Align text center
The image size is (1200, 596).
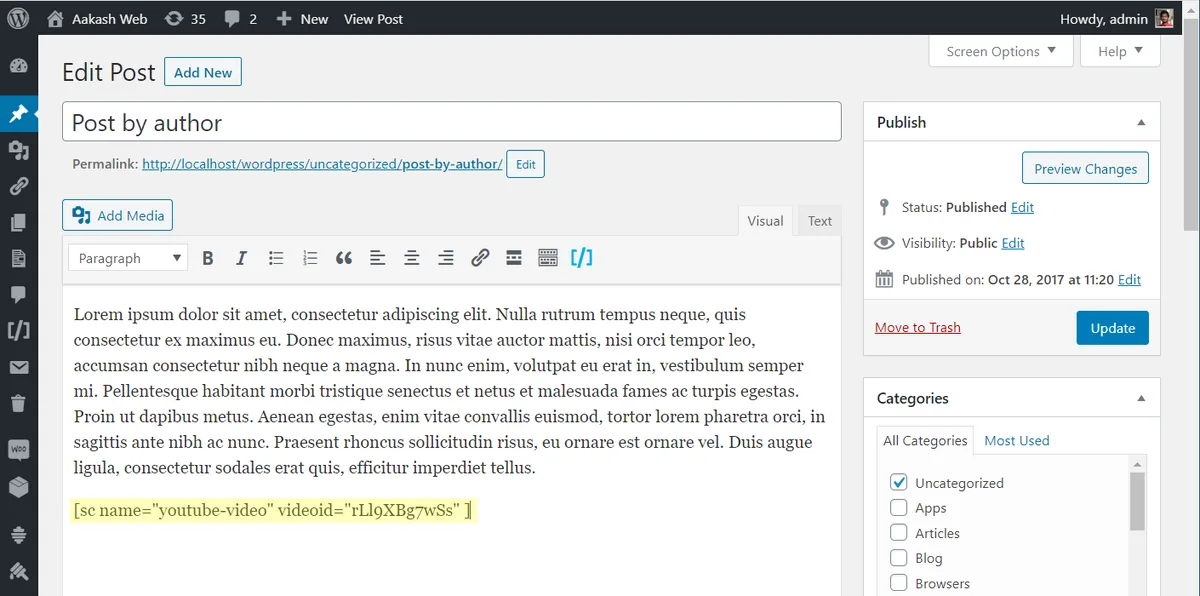(411, 258)
